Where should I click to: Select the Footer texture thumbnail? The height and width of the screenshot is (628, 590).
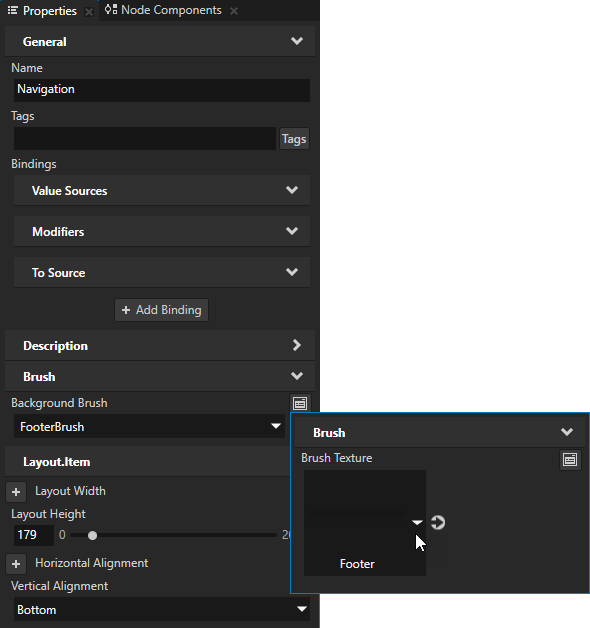(365, 523)
